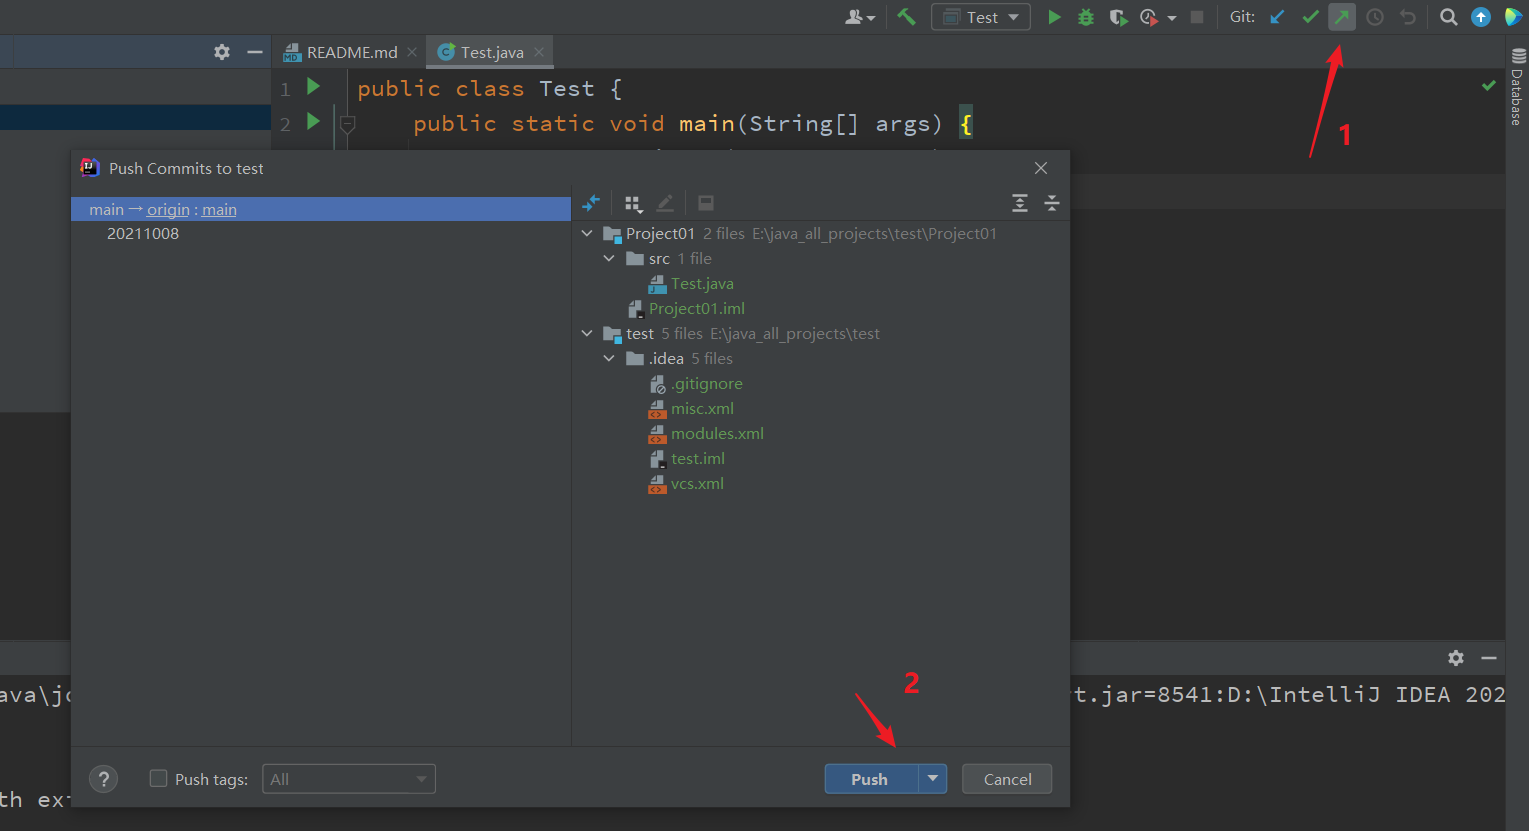Click the green Run button in toolbar
Viewport: 1529px width, 831px height.
click(1054, 17)
